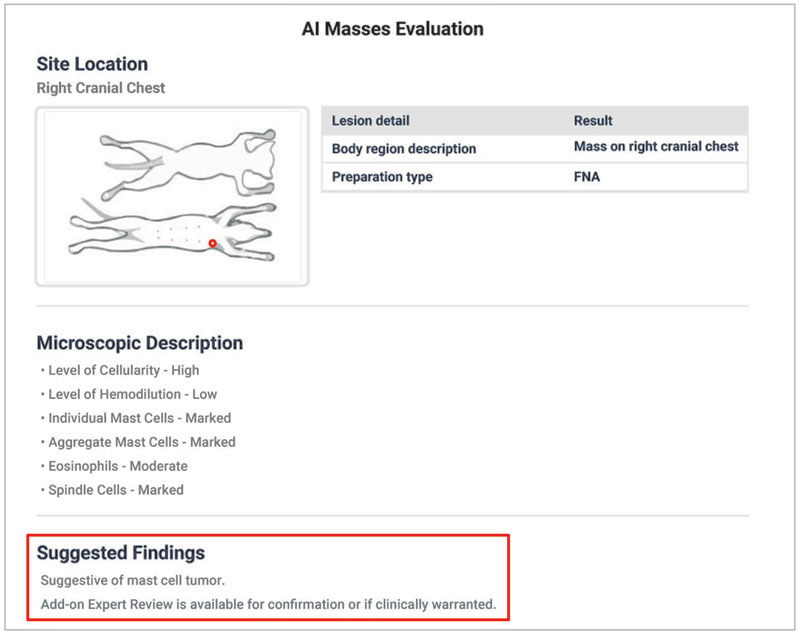Select the Level of Cellularity - High item
Screen dimensions: 800x635
click(124, 370)
